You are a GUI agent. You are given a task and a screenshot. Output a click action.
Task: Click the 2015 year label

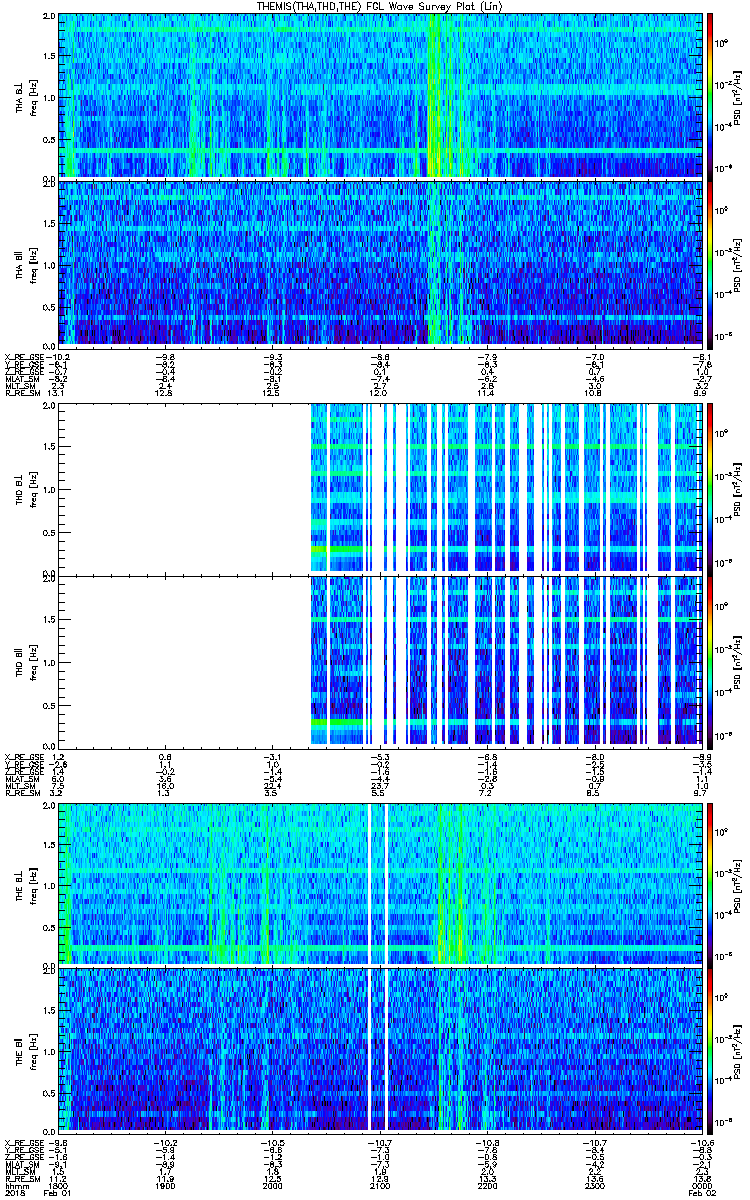[15, 1193]
